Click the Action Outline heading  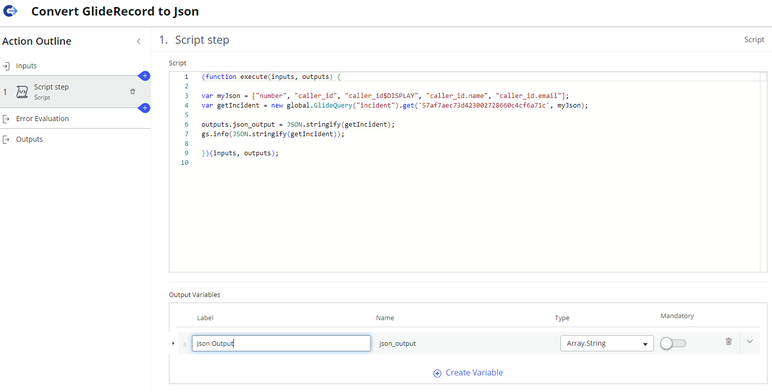pyautogui.click(x=36, y=41)
